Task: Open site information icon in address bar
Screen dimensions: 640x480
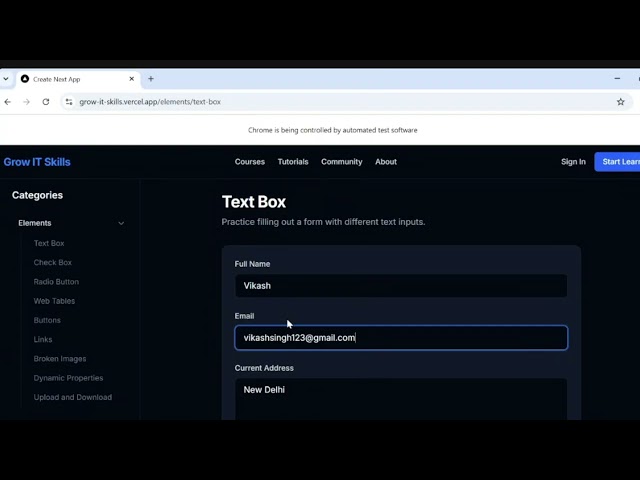Action: 69,102
